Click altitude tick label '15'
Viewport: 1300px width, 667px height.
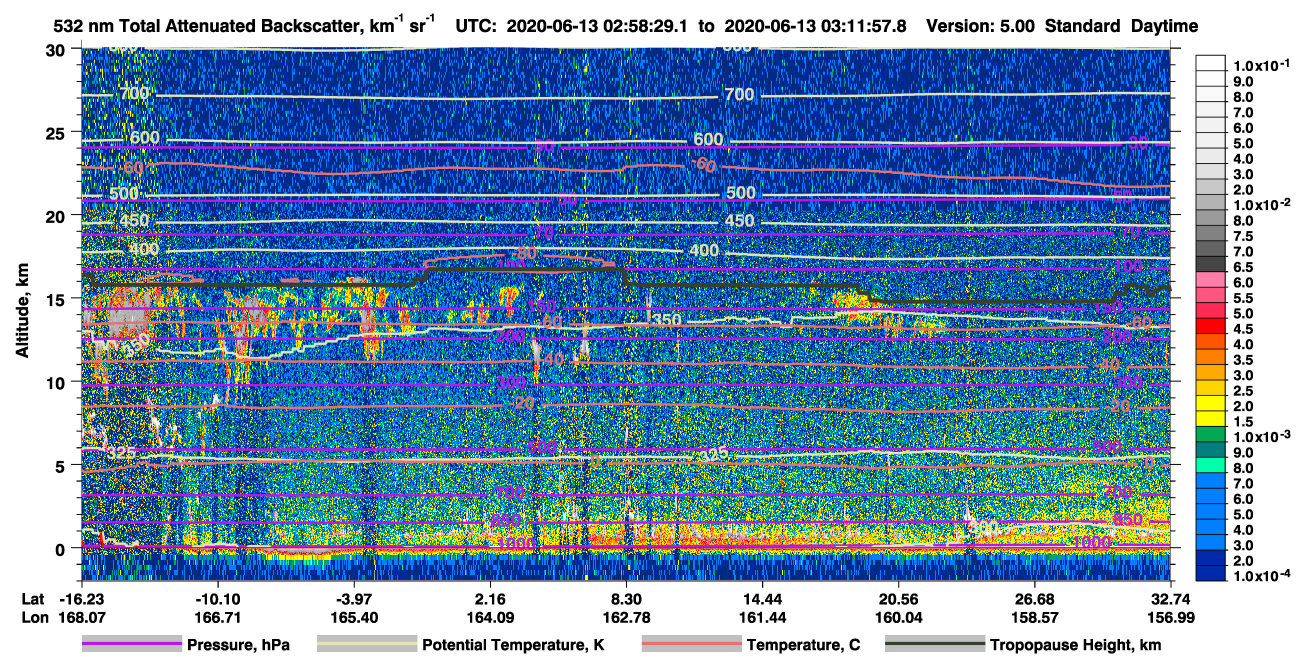coord(57,299)
